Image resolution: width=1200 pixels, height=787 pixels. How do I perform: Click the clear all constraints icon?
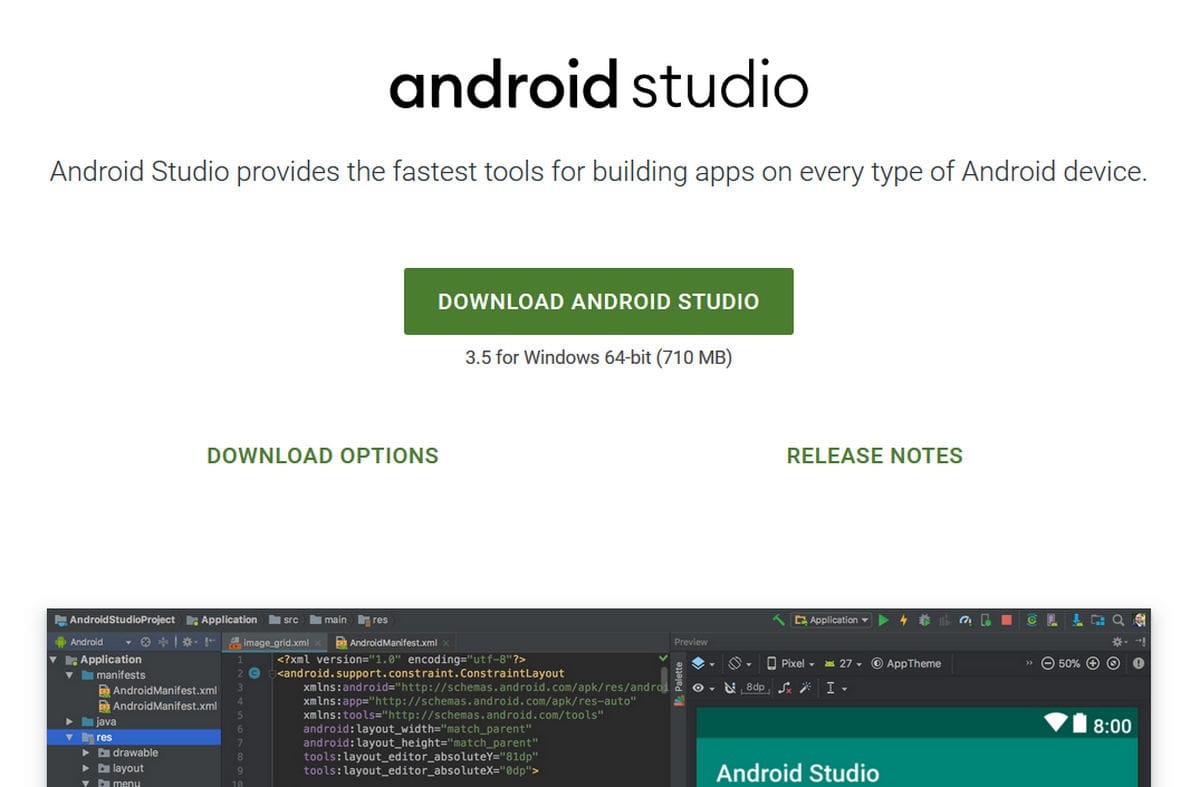(785, 688)
